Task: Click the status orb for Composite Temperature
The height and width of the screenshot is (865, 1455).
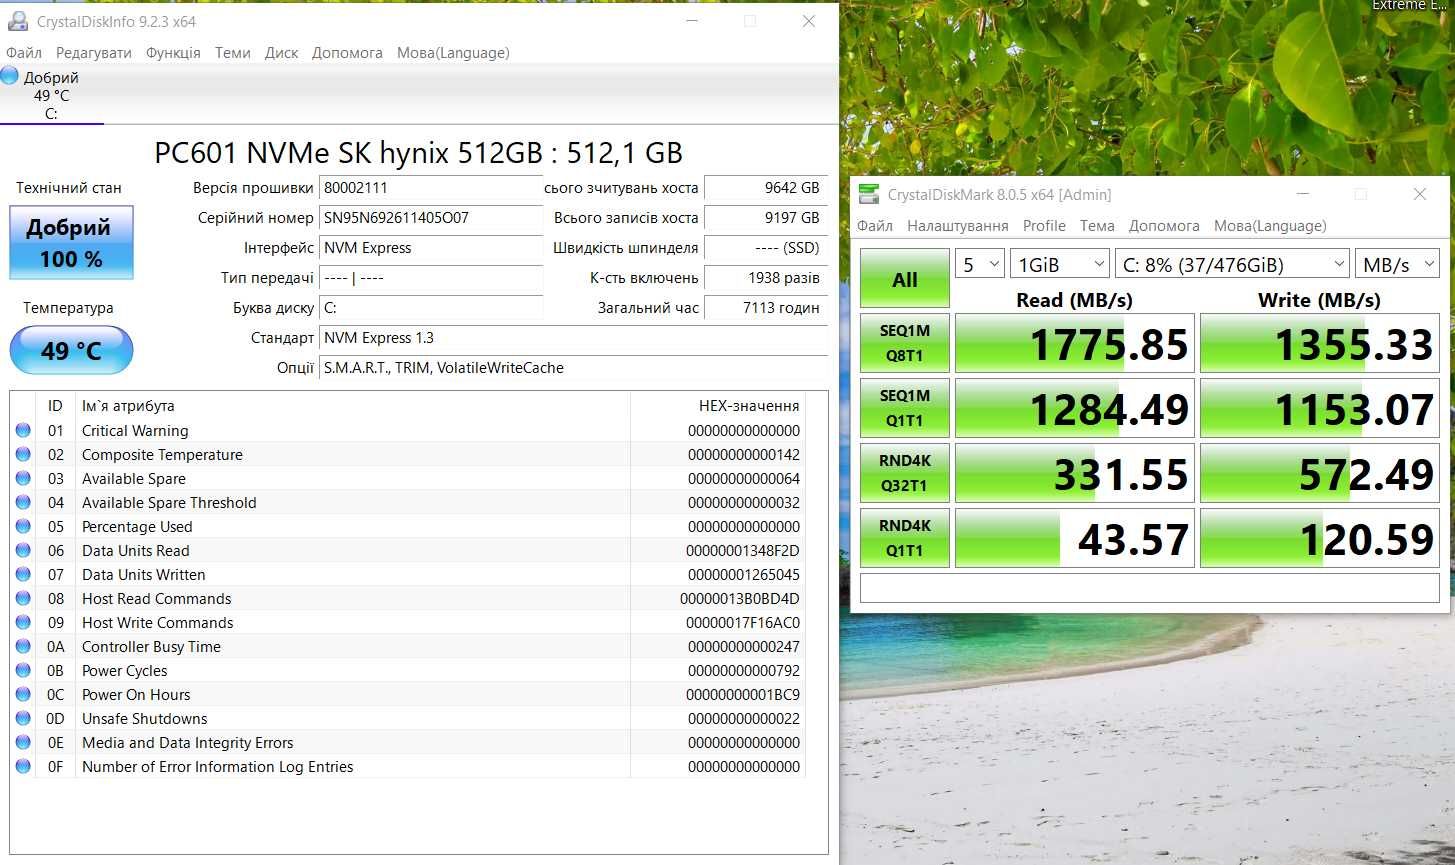Action: [23, 455]
